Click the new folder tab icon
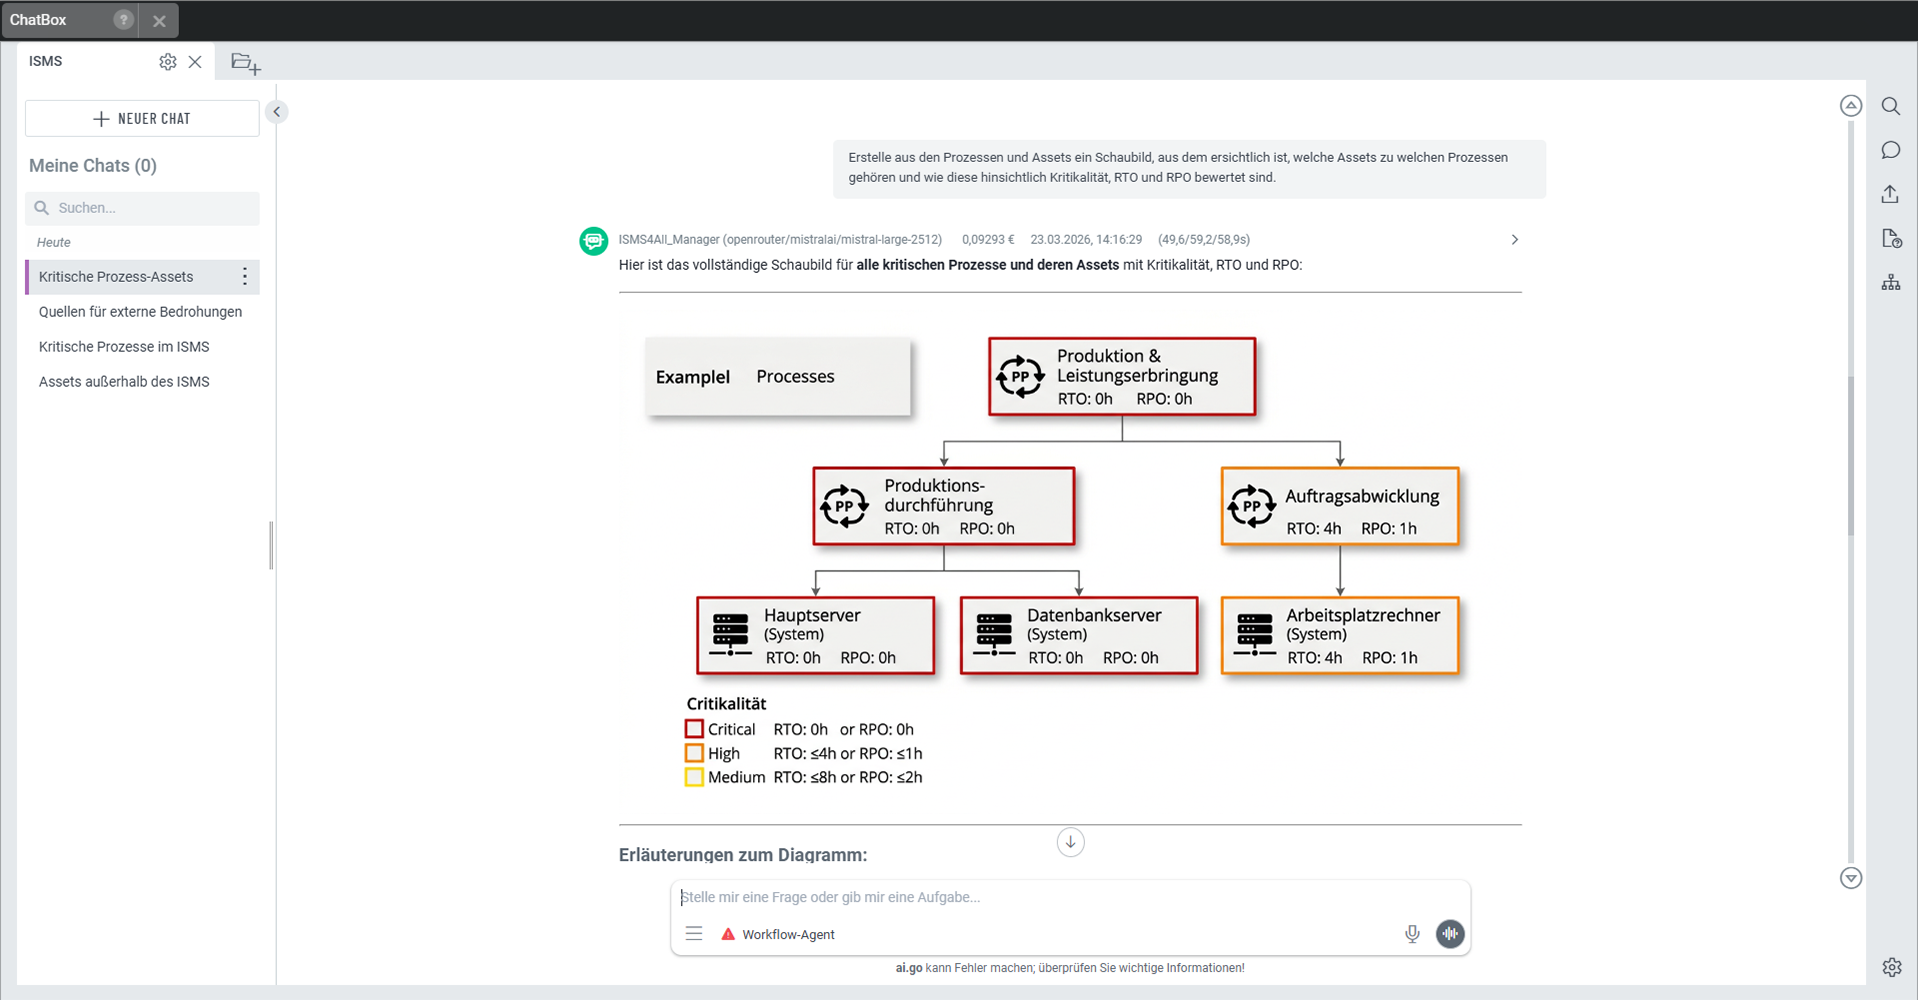 pyautogui.click(x=245, y=63)
